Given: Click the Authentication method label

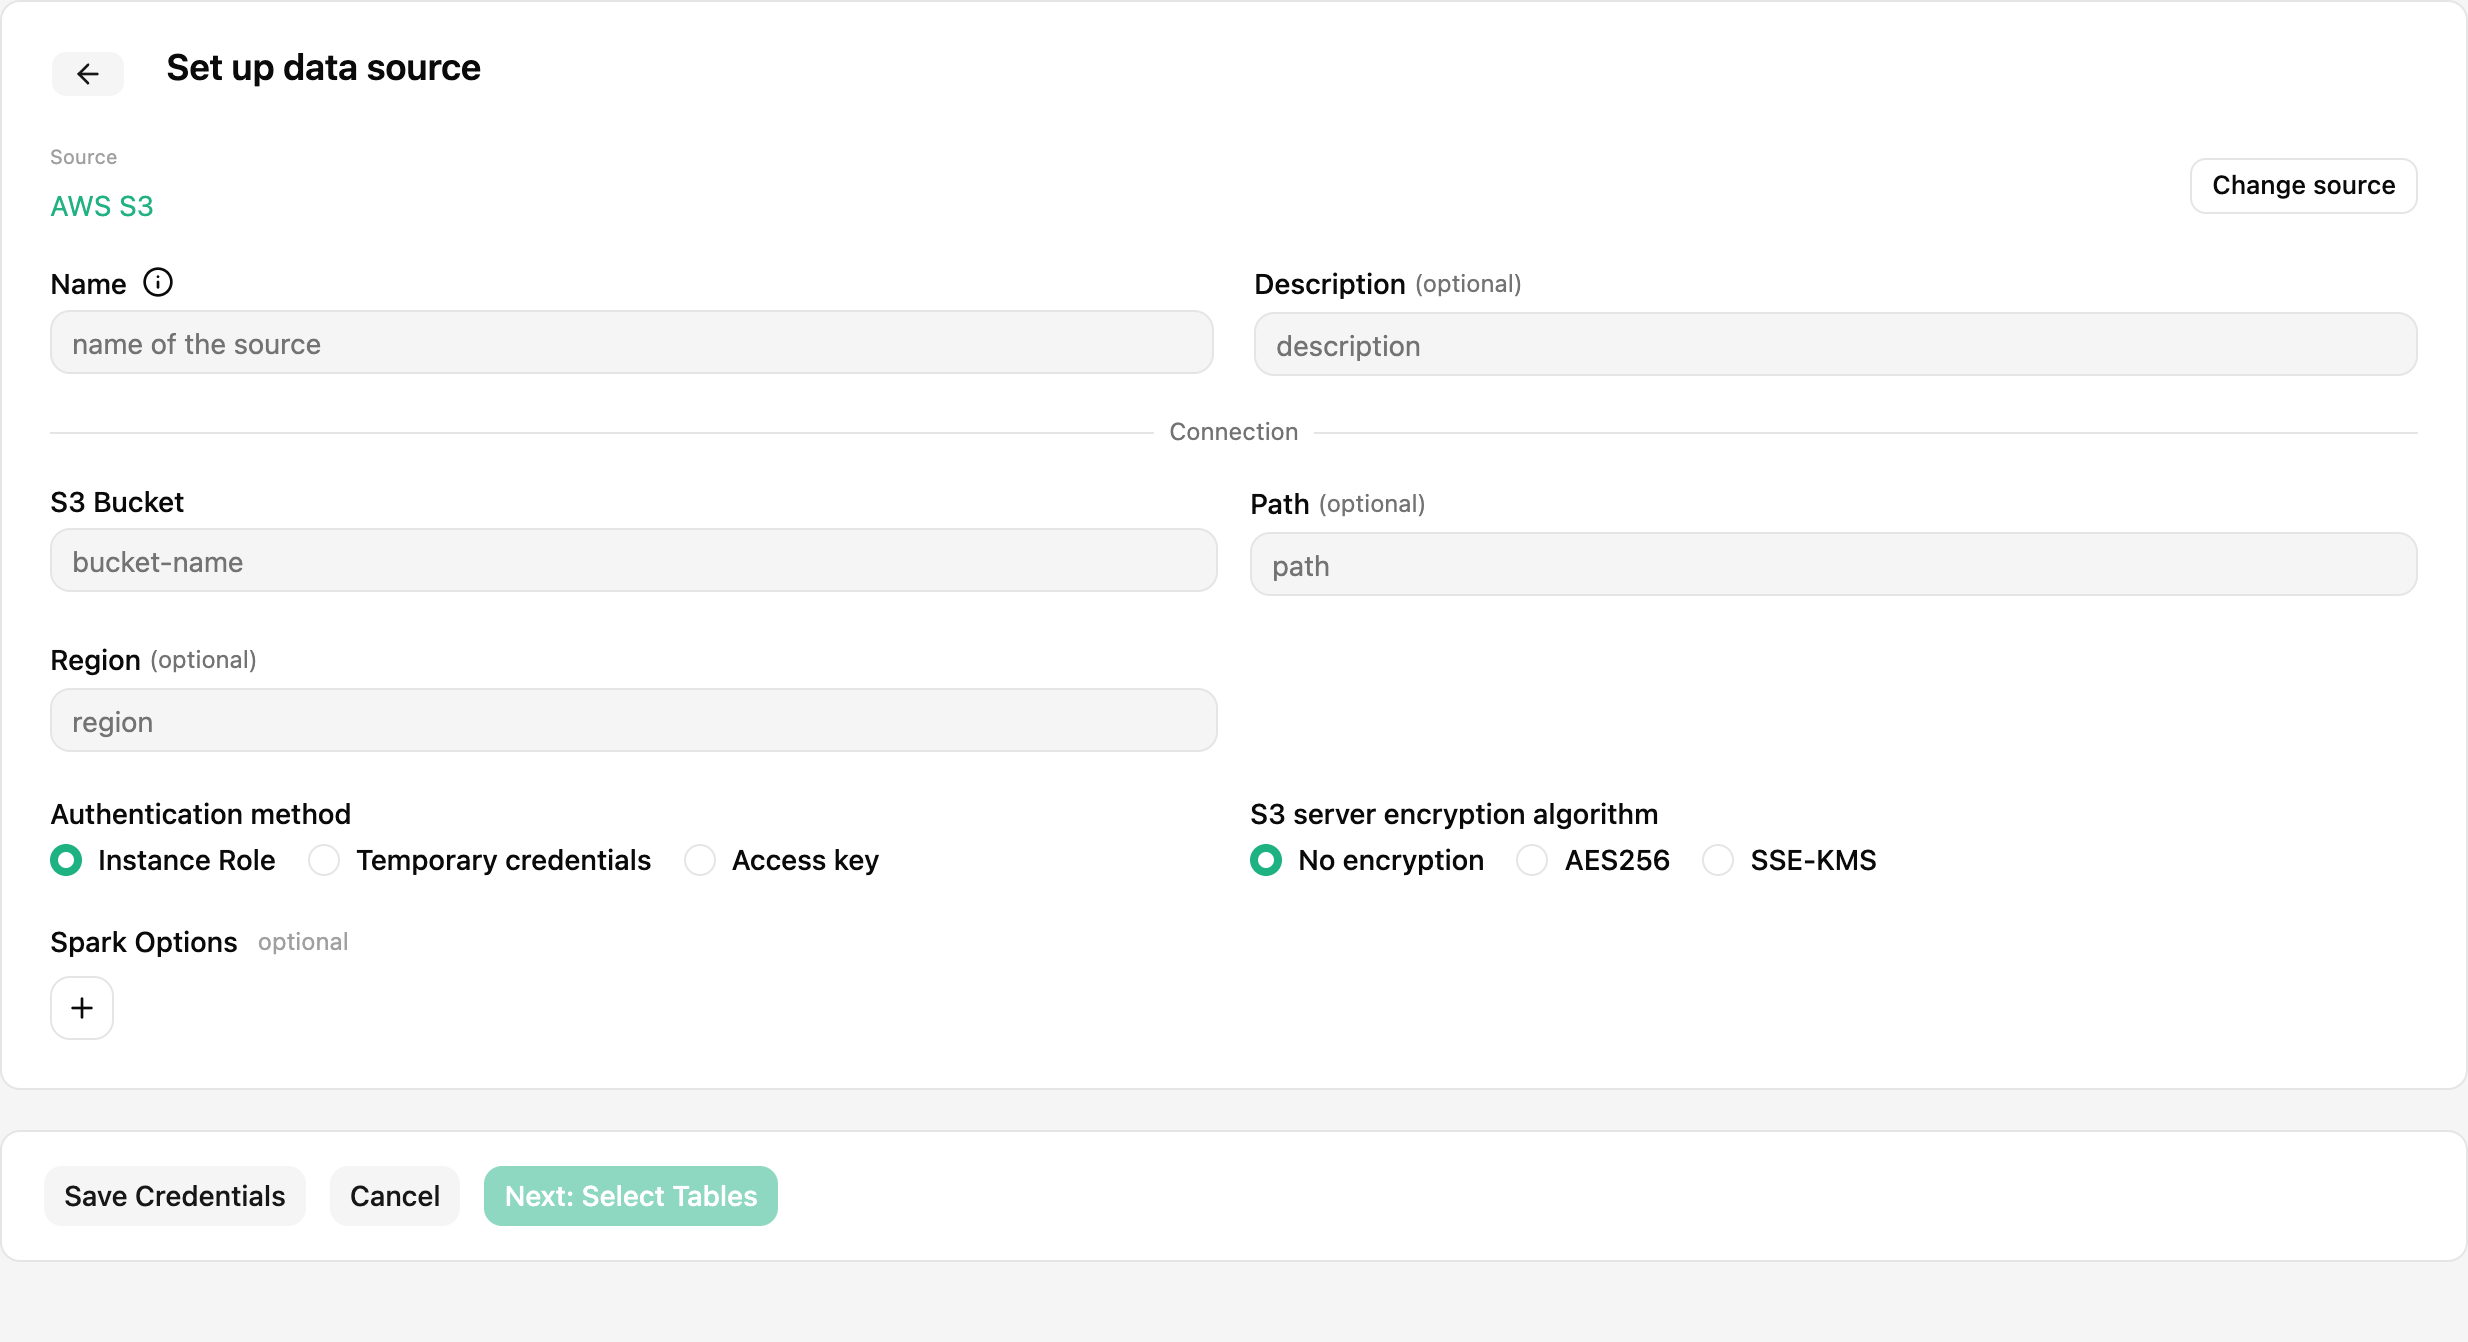Looking at the screenshot, I should [x=201, y=814].
